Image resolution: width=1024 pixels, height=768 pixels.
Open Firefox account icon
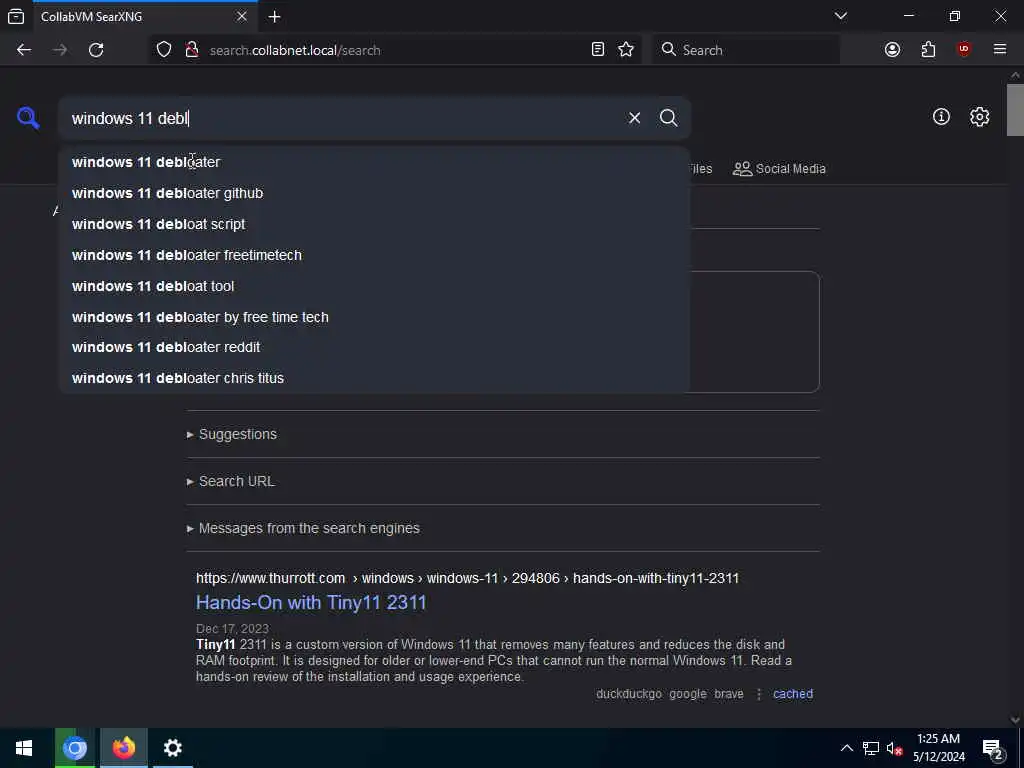coord(892,50)
